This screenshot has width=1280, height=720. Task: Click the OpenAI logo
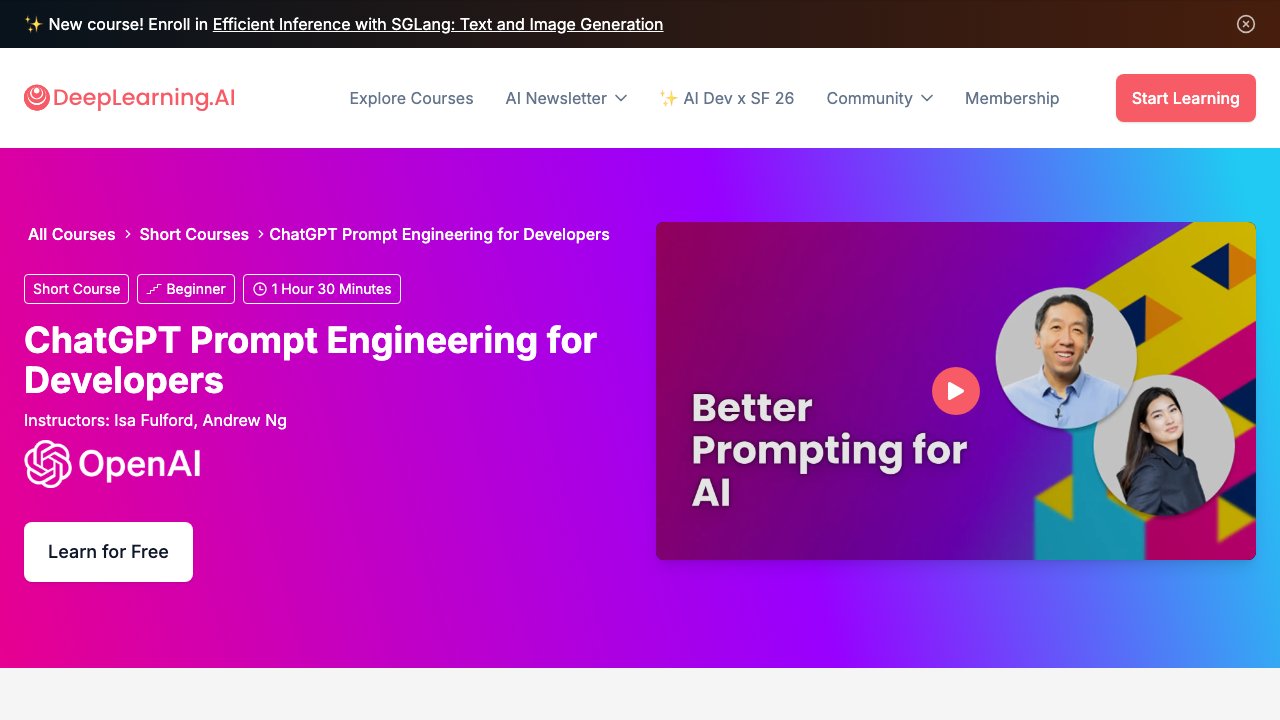pyautogui.click(x=113, y=464)
